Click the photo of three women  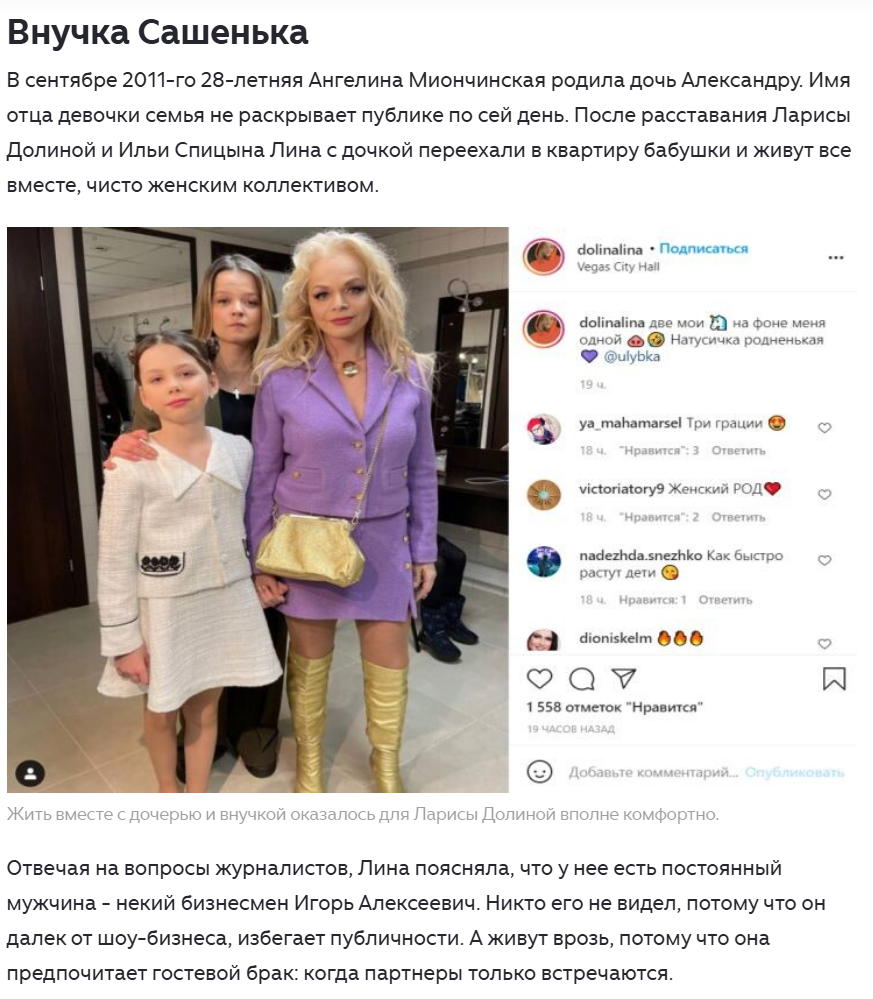tap(258, 510)
